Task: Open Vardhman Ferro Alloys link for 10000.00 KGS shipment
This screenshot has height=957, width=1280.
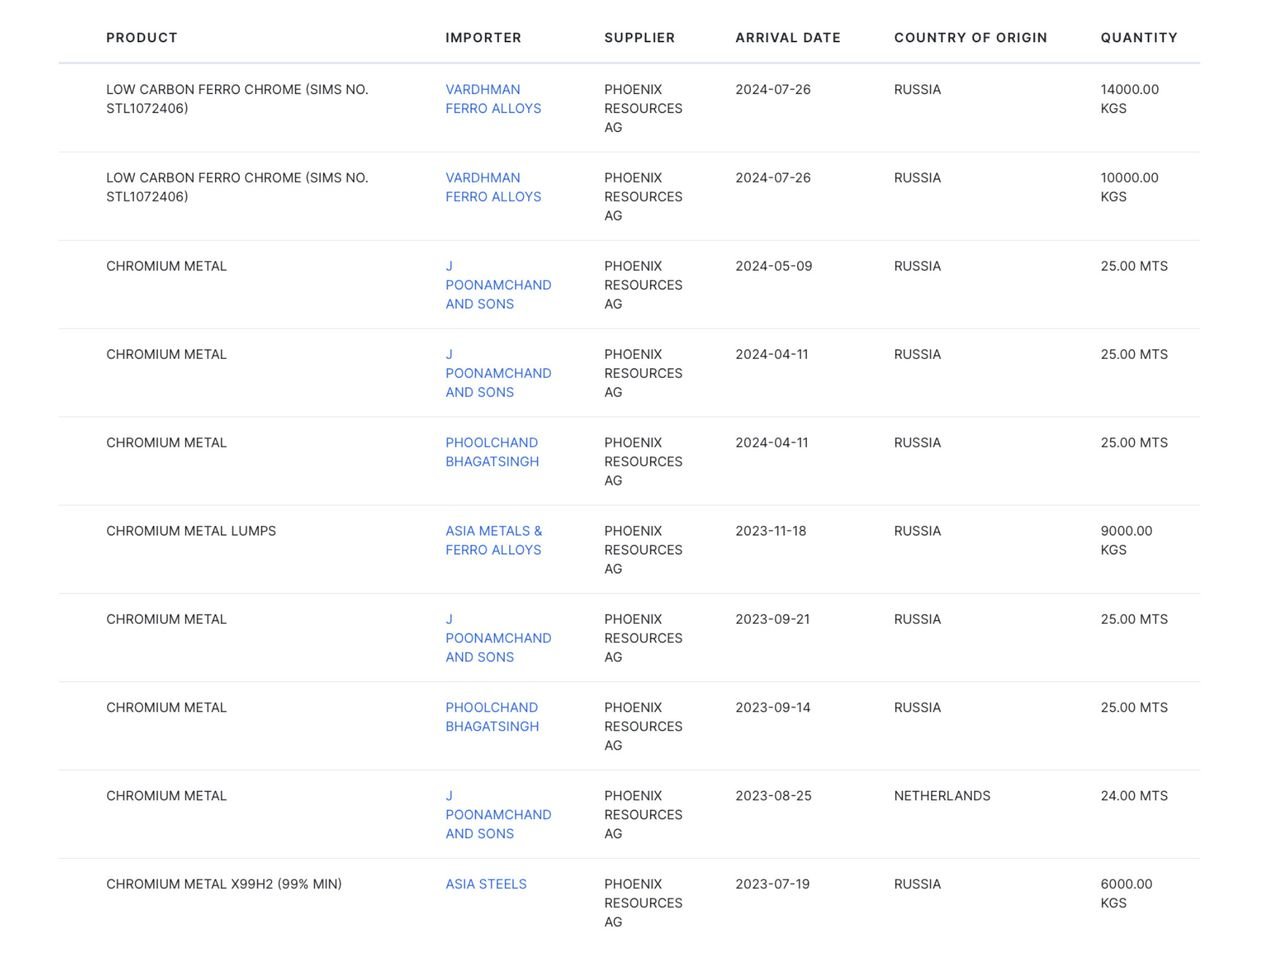Action: tap(493, 187)
